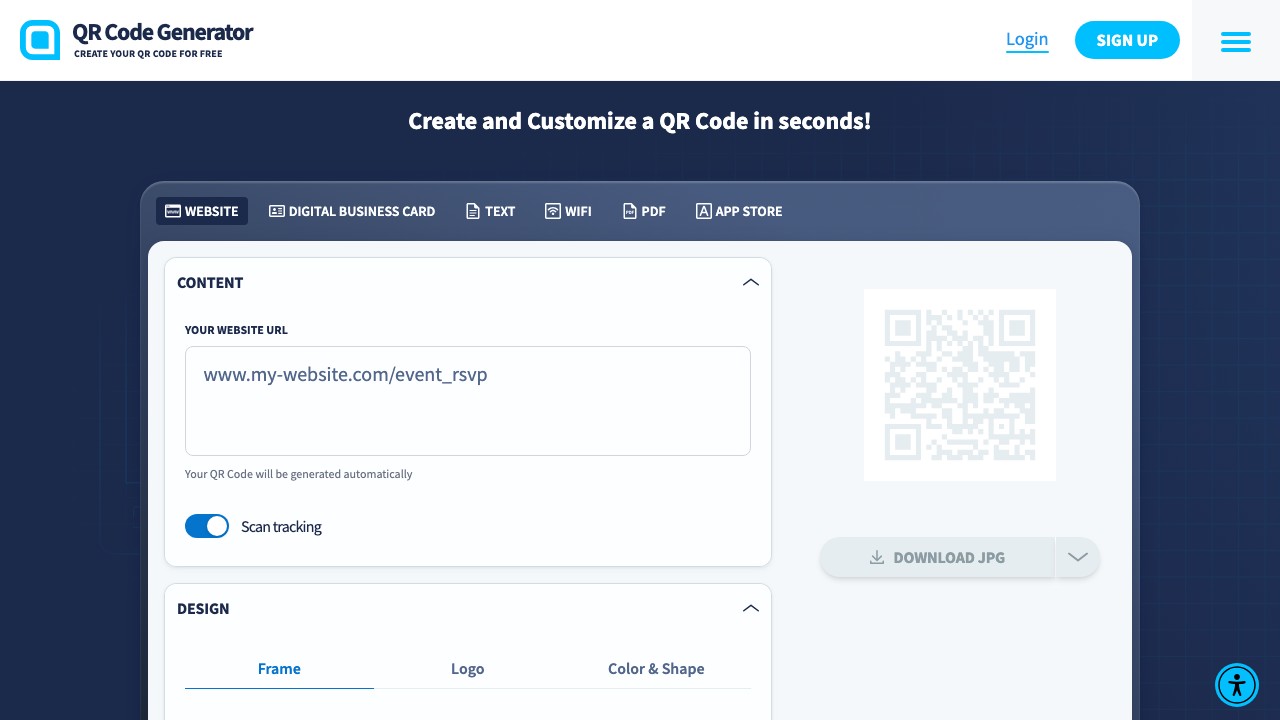Collapse the Design section

(751, 608)
